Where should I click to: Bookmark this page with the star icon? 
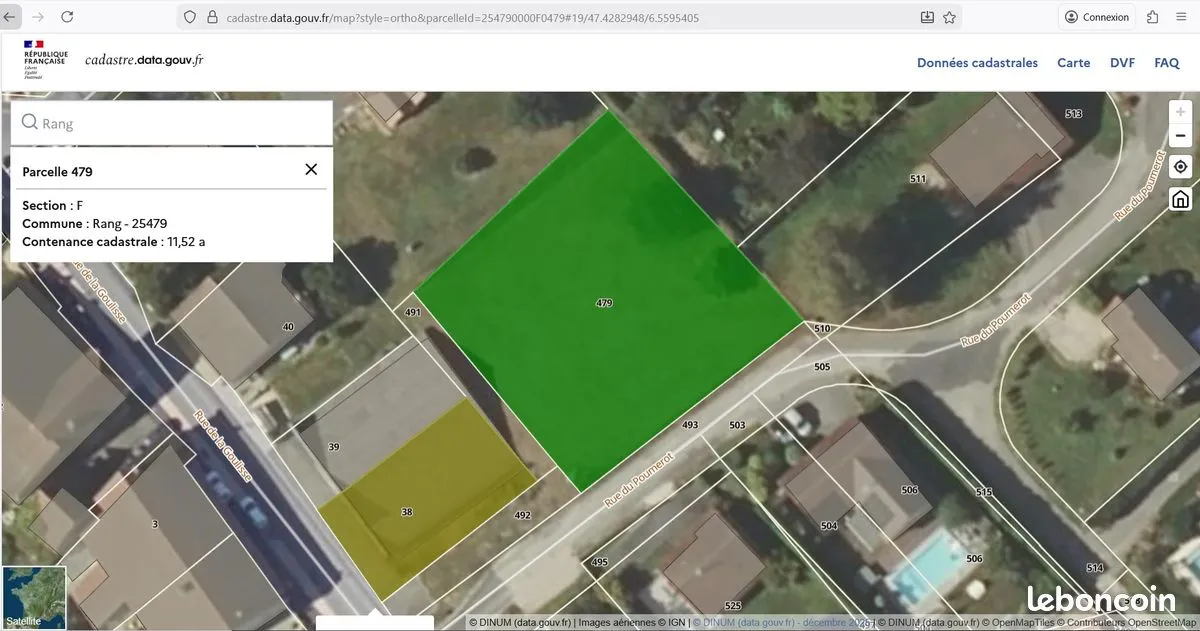pos(949,17)
